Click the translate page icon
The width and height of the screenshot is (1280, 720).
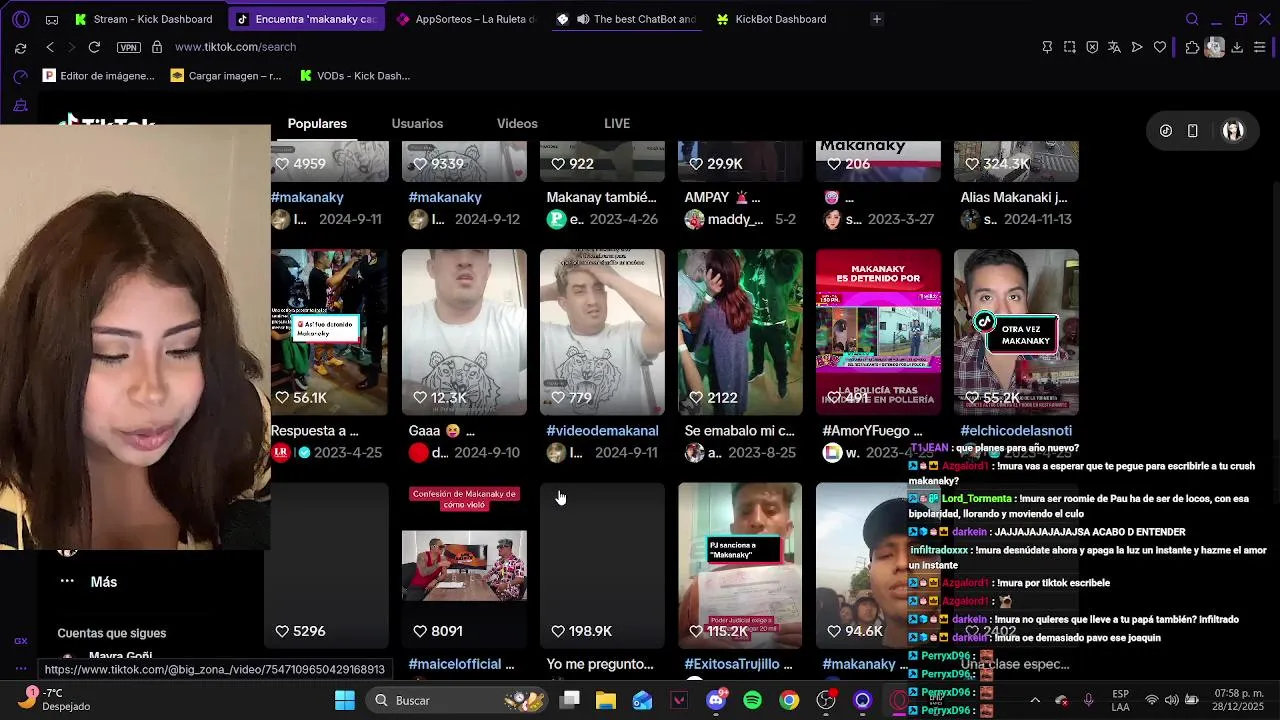(x=1114, y=47)
